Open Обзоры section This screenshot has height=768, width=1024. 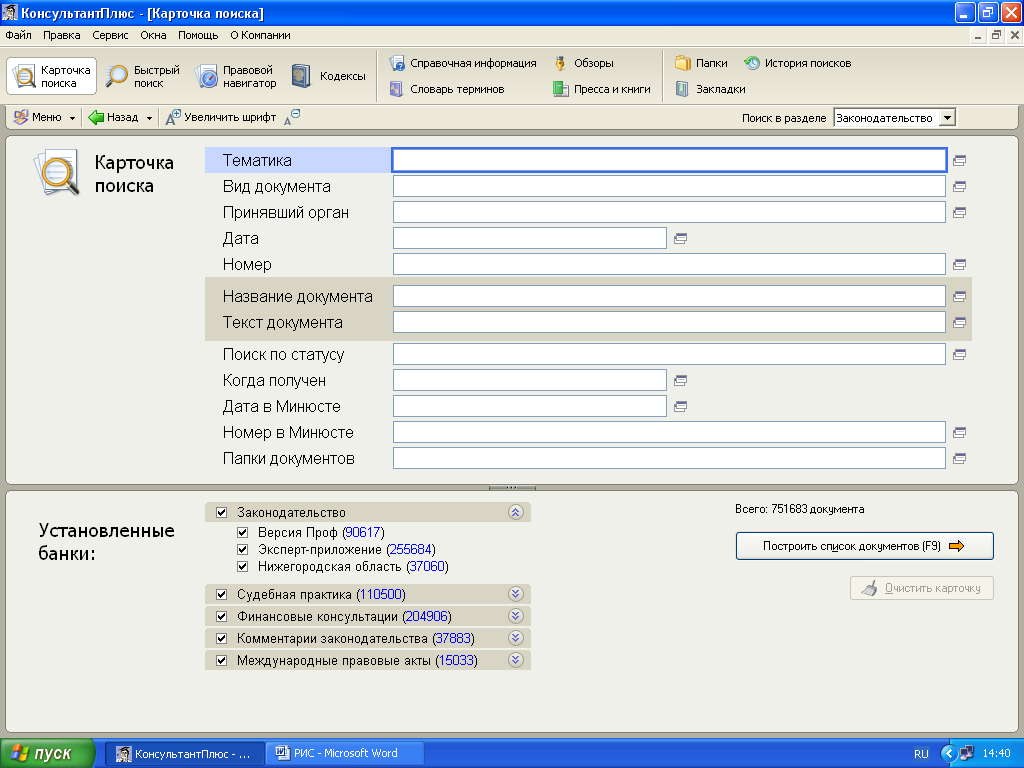point(583,63)
